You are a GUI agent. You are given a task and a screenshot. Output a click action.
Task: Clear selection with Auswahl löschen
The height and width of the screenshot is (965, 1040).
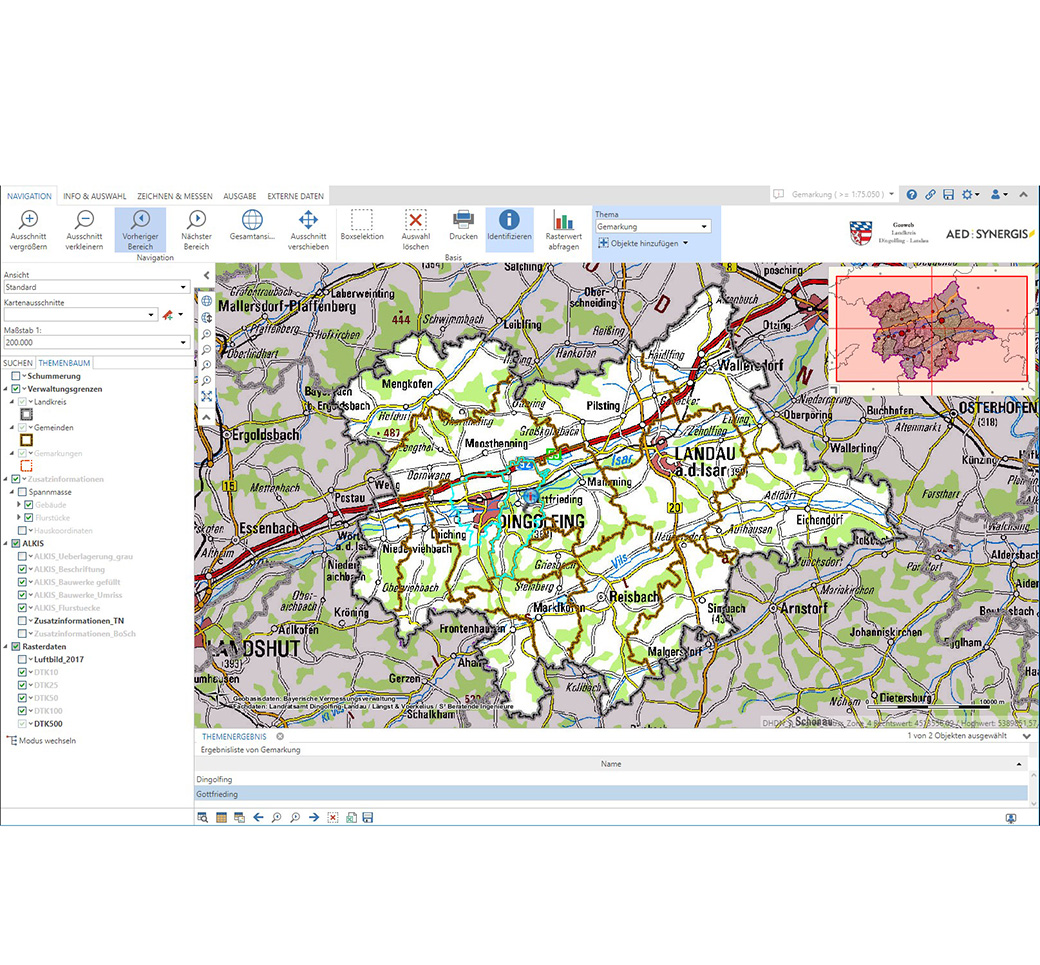coord(416,229)
